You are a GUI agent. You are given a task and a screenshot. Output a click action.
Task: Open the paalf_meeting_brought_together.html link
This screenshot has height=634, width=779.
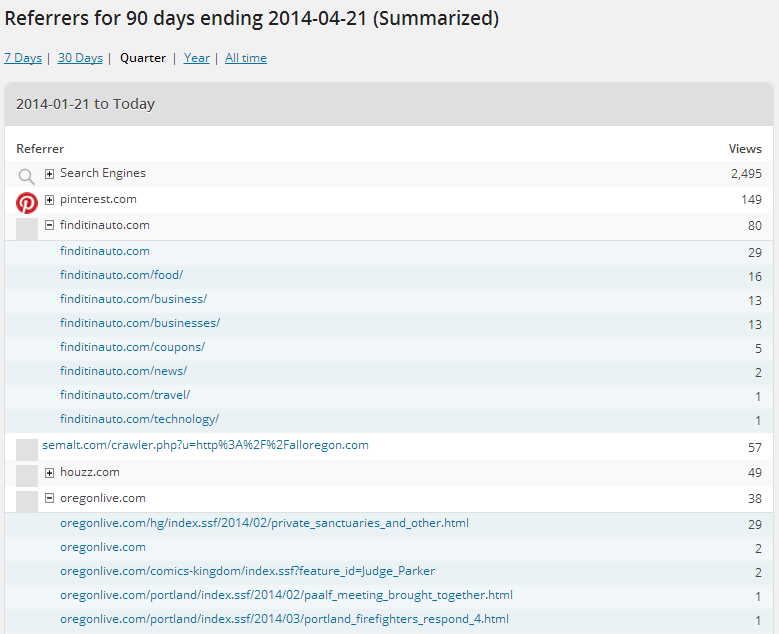pyautogui.click(x=287, y=595)
